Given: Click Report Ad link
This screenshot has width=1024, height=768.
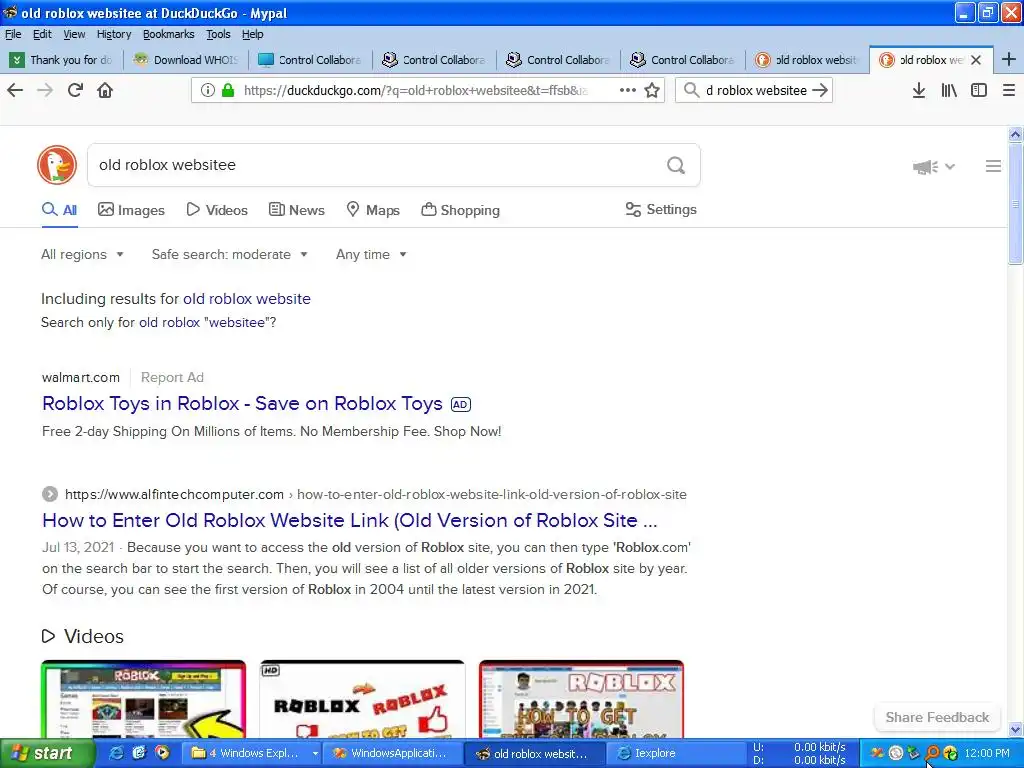Looking at the screenshot, I should (172, 377).
